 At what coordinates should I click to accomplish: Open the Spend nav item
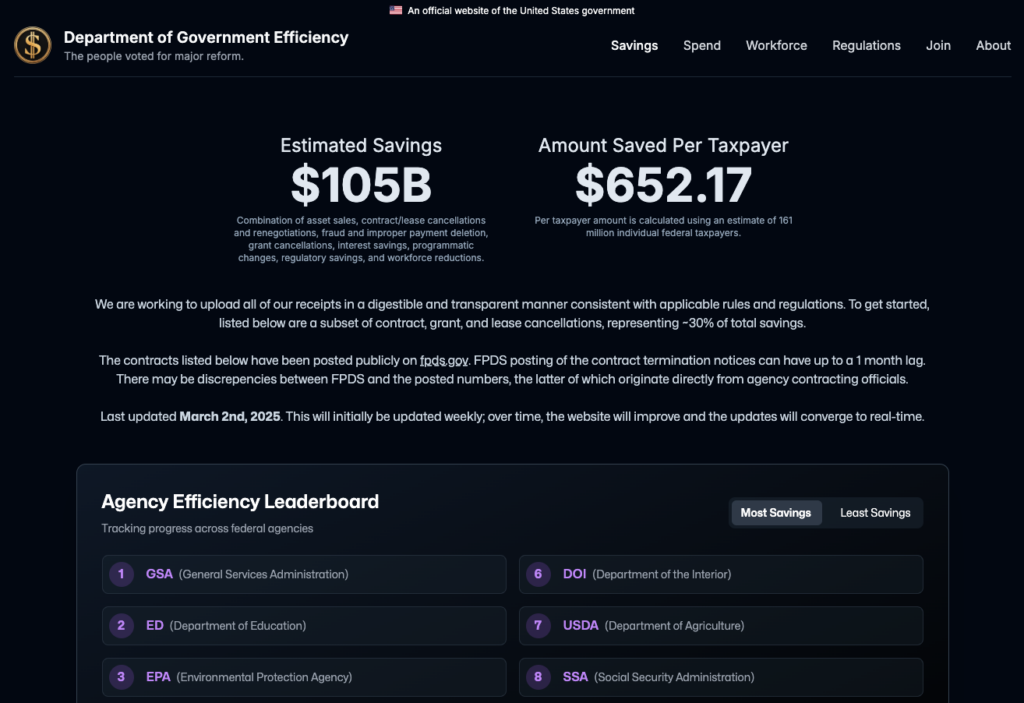[x=702, y=46]
